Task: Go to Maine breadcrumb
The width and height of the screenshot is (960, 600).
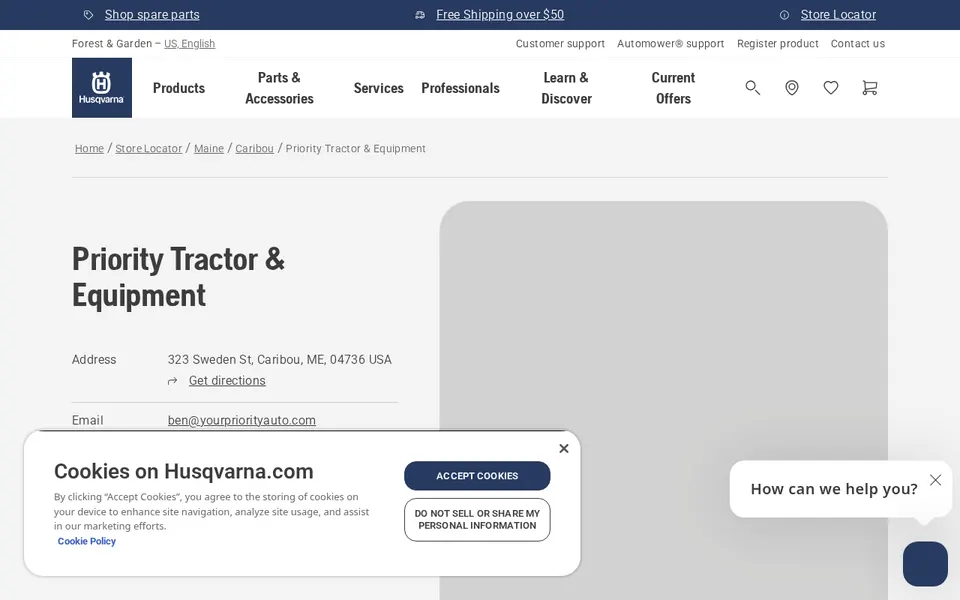Action: (x=209, y=149)
